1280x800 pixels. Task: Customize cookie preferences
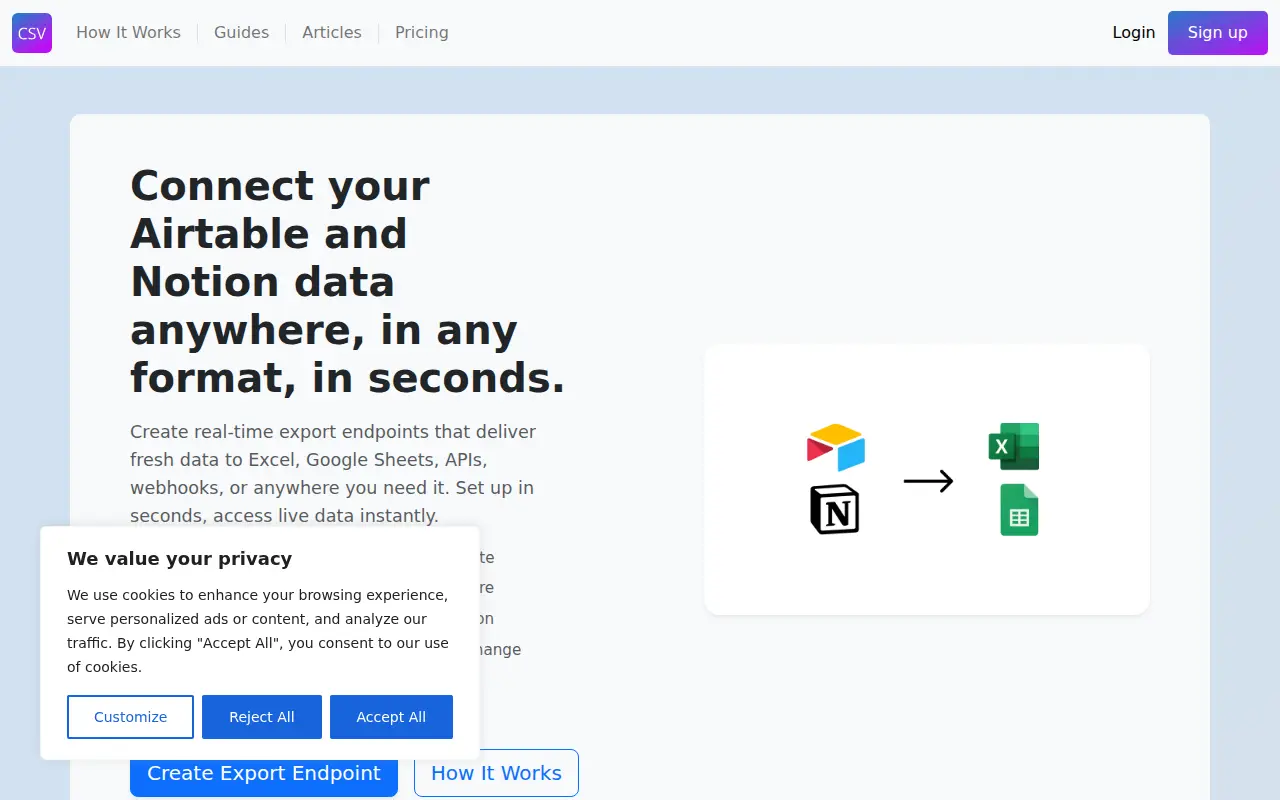130,717
